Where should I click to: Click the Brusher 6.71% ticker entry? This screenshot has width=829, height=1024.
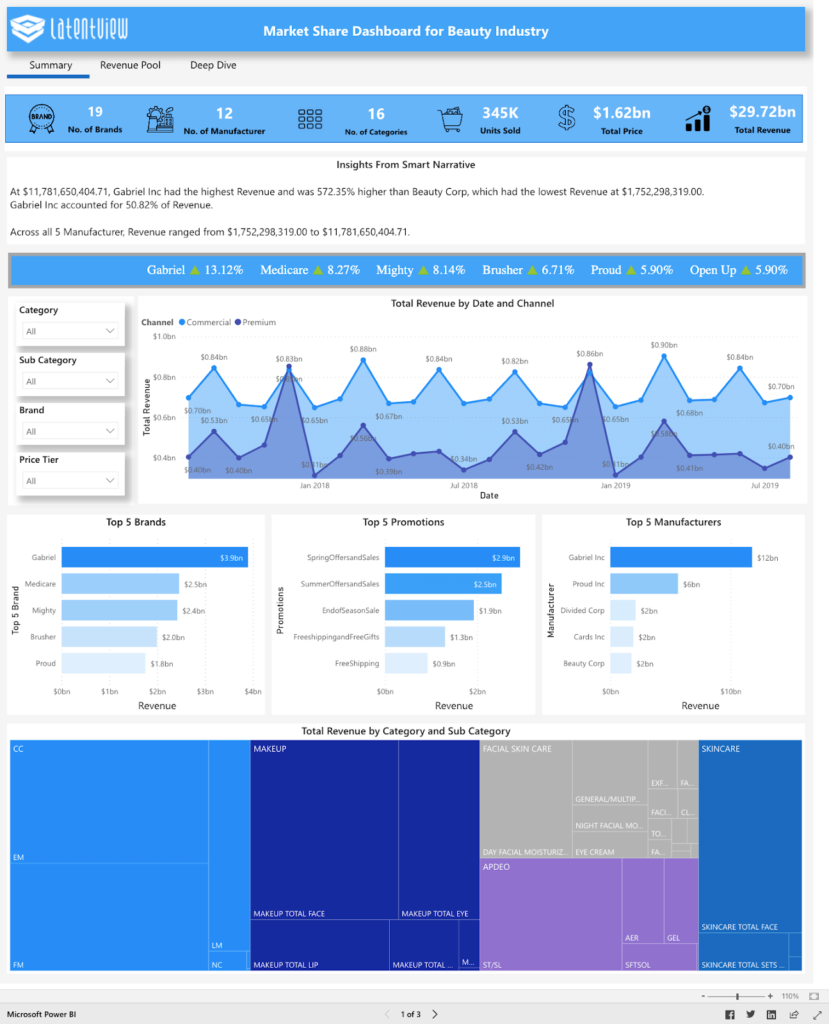pos(528,270)
